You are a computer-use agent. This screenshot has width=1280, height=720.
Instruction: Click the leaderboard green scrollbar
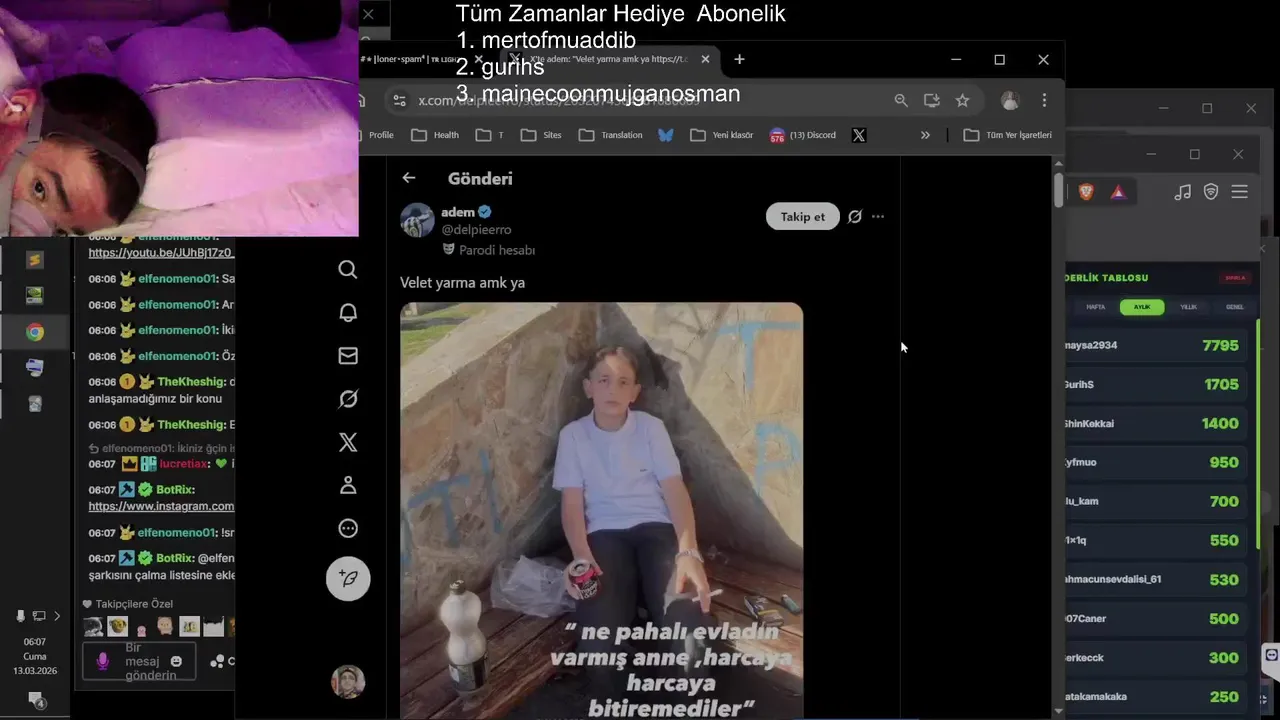(1258, 435)
